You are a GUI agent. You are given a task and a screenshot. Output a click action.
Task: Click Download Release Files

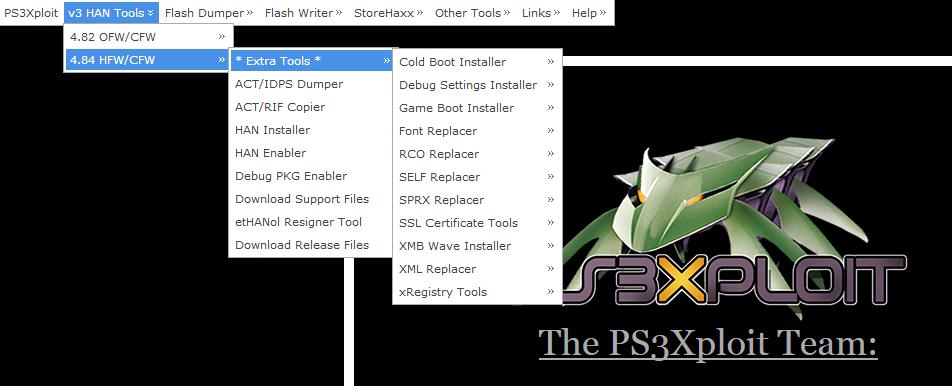point(311,245)
